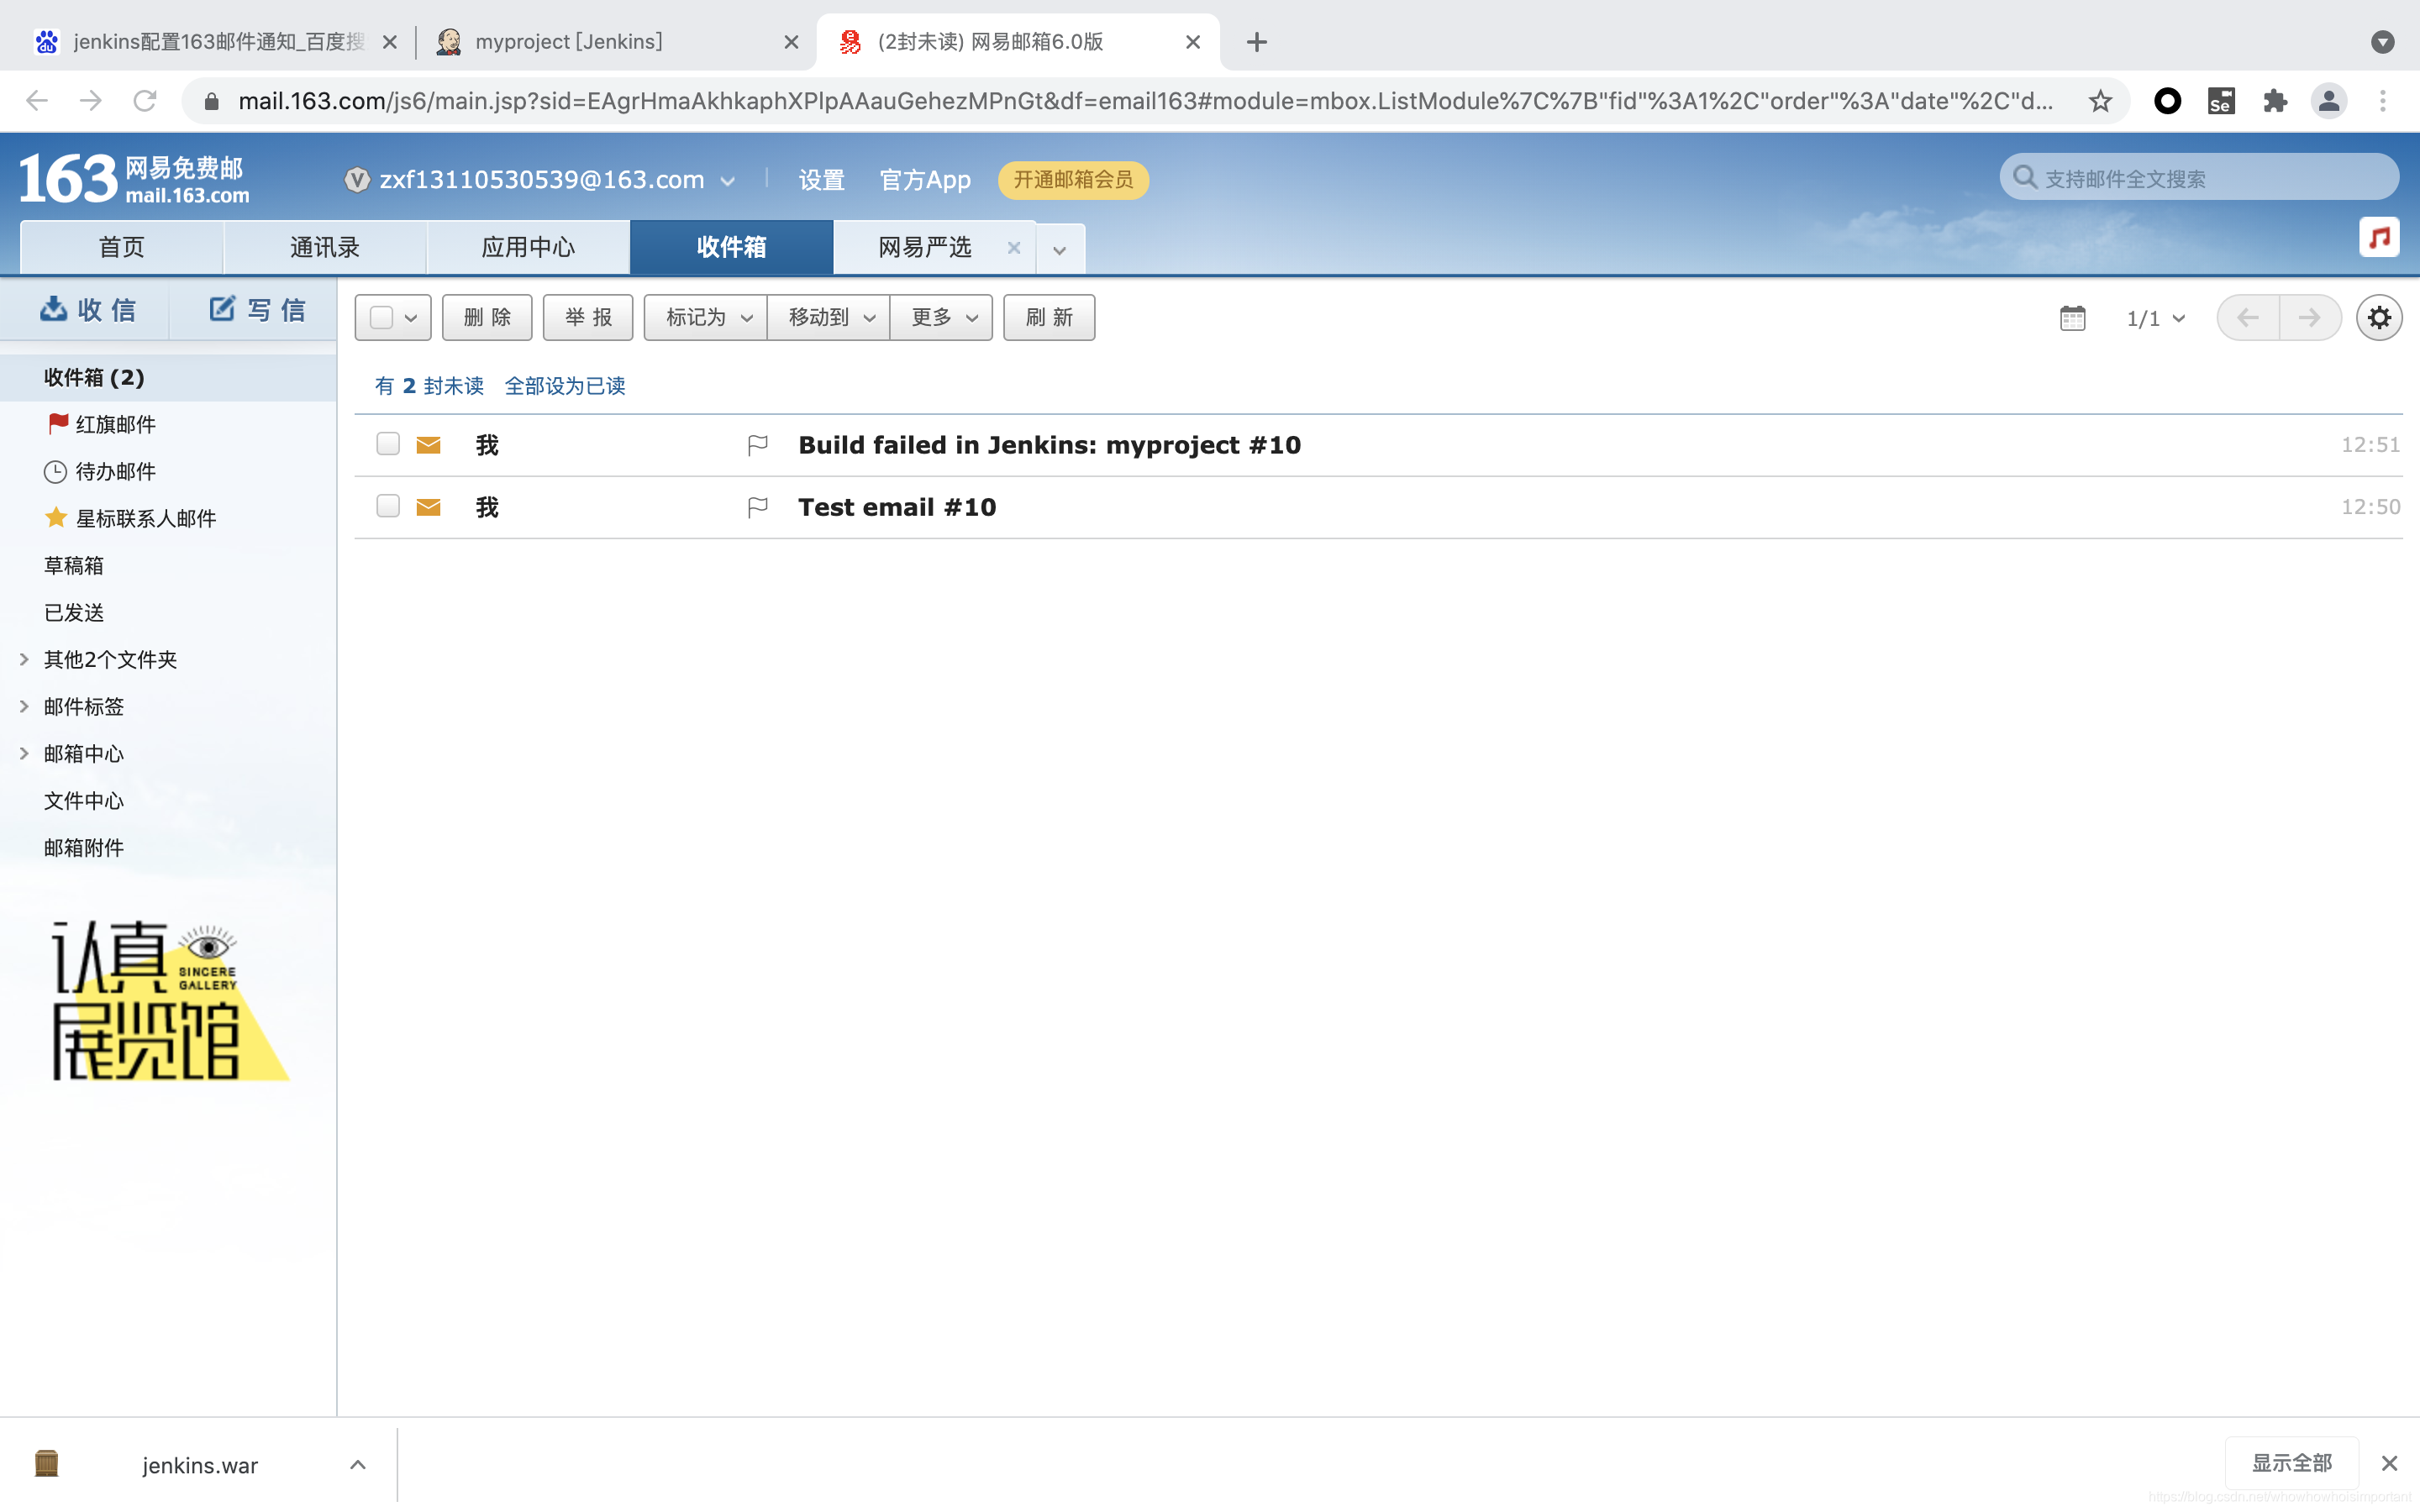Flag the Build failed in Jenkins email
Viewport: 2420px width, 1512px height.
(x=758, y=445)
